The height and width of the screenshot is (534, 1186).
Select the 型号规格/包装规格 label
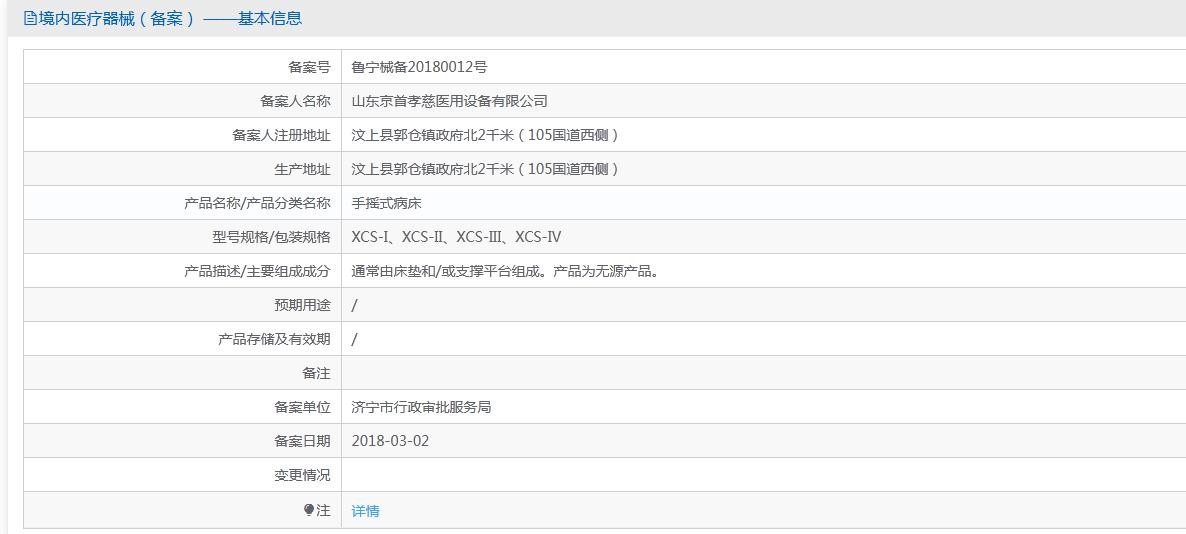pos(272,238)
